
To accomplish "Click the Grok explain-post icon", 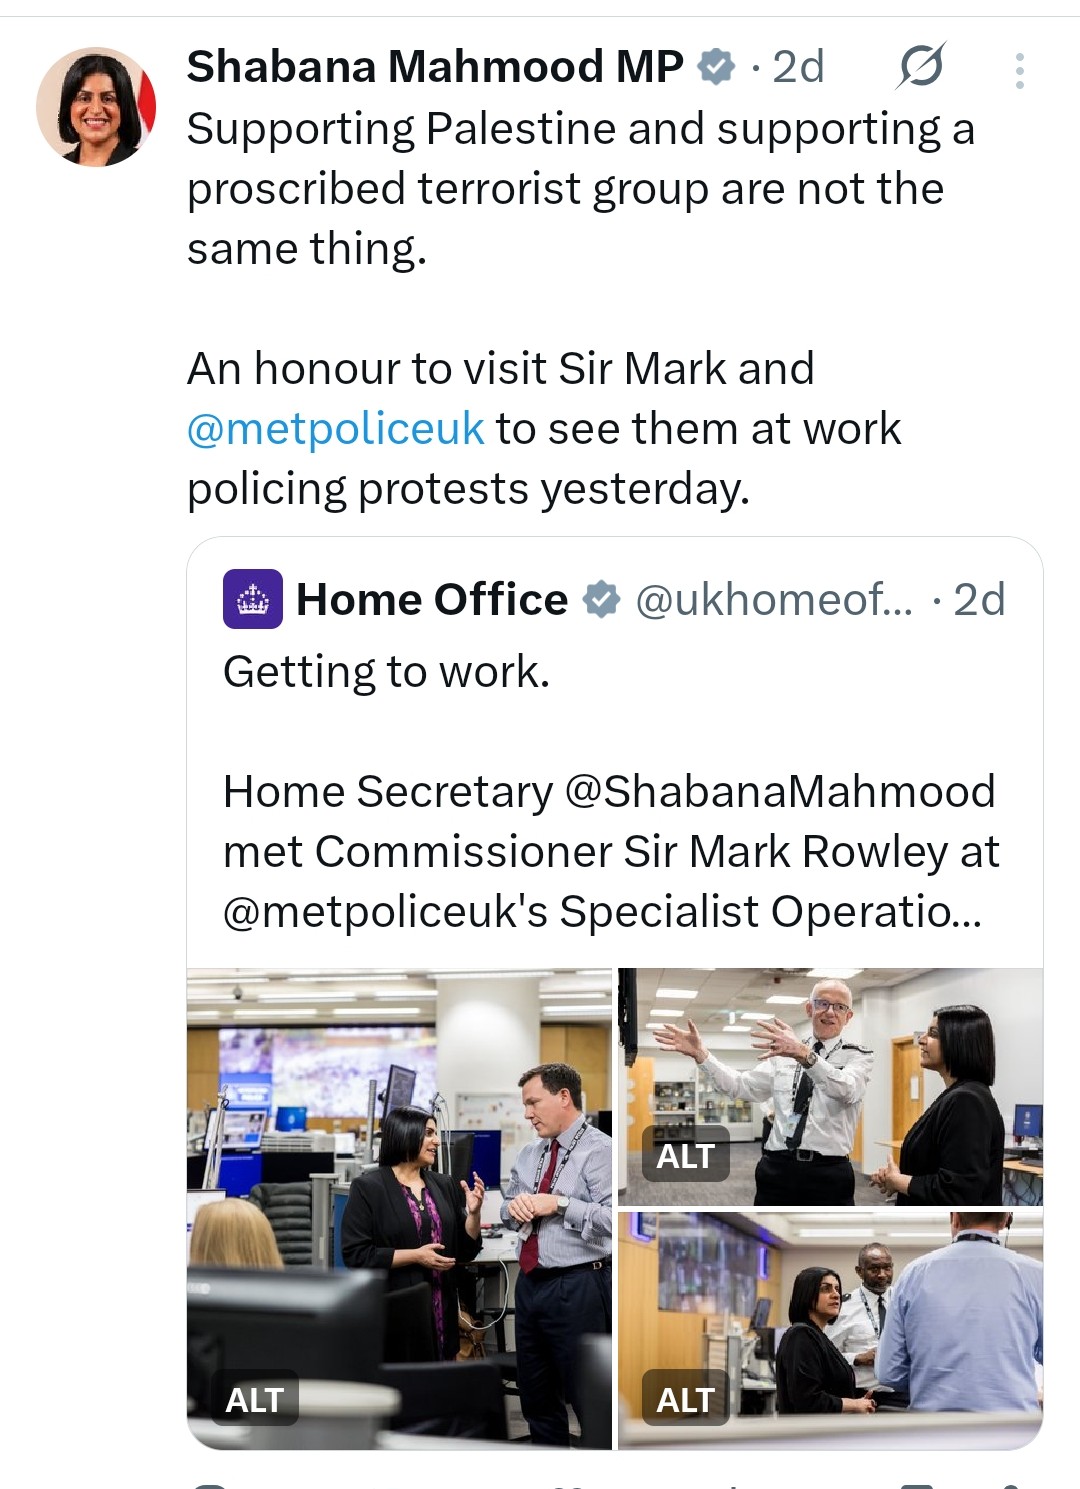I will click(x=920, y=67).
